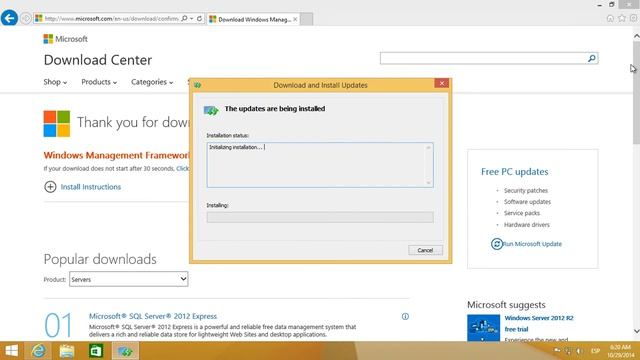Image resolution: width=640 pixels, height=360 pixels.
Task: Close the Download Windows Management tab
Action: pyautogui.click(x=295, y=19)
